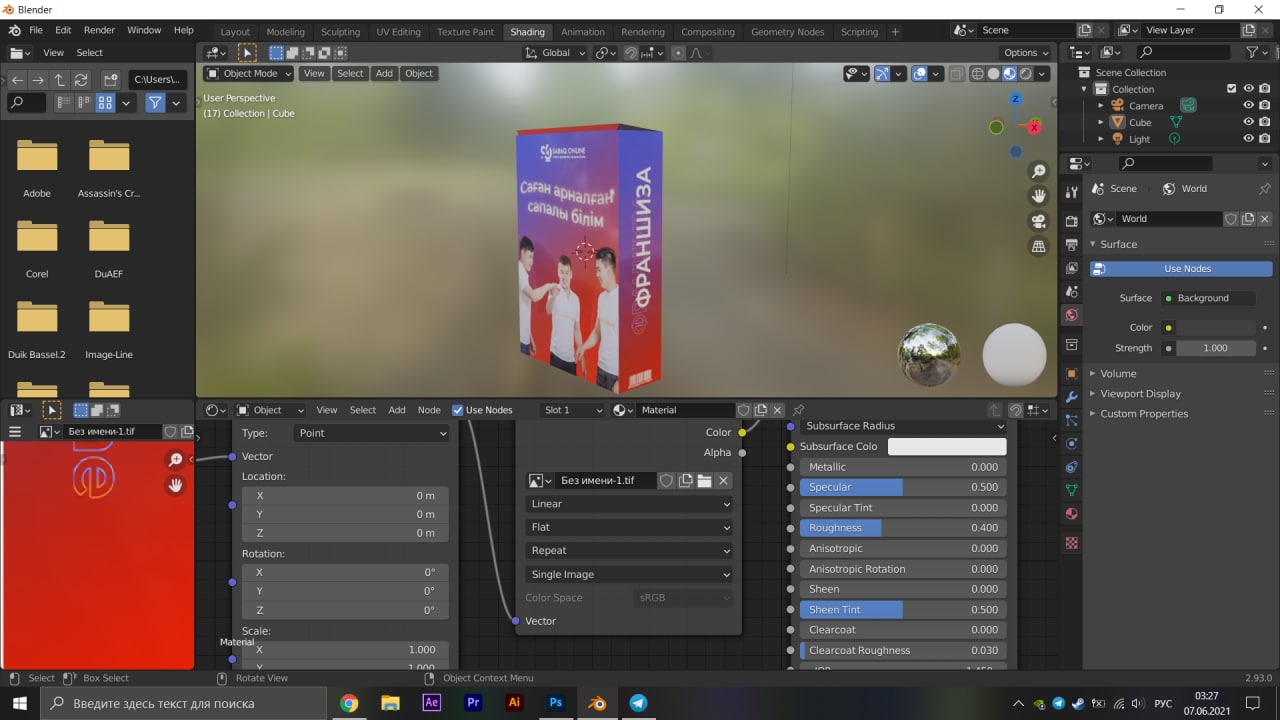Click the zoom viewport magnifier gizmo
This screenshot has width=1280, height=720.
[1039, 172]
